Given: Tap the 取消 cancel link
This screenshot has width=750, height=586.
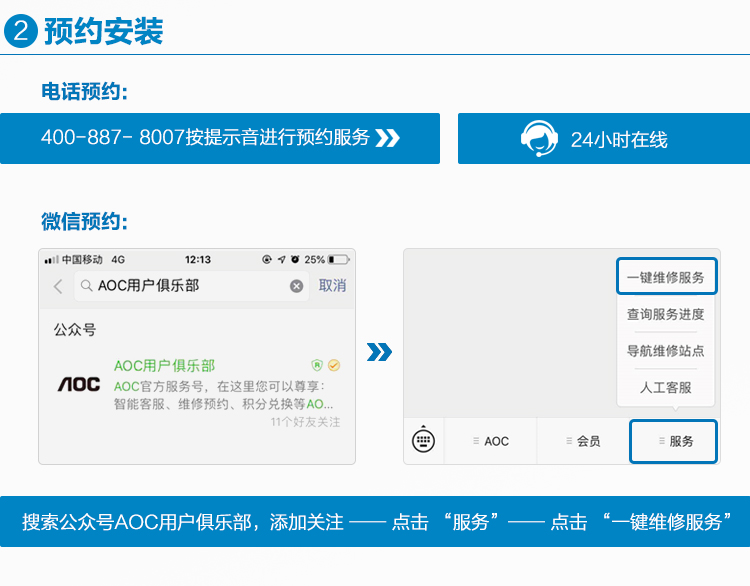Looking at the screenshot, I should (332, 286).
